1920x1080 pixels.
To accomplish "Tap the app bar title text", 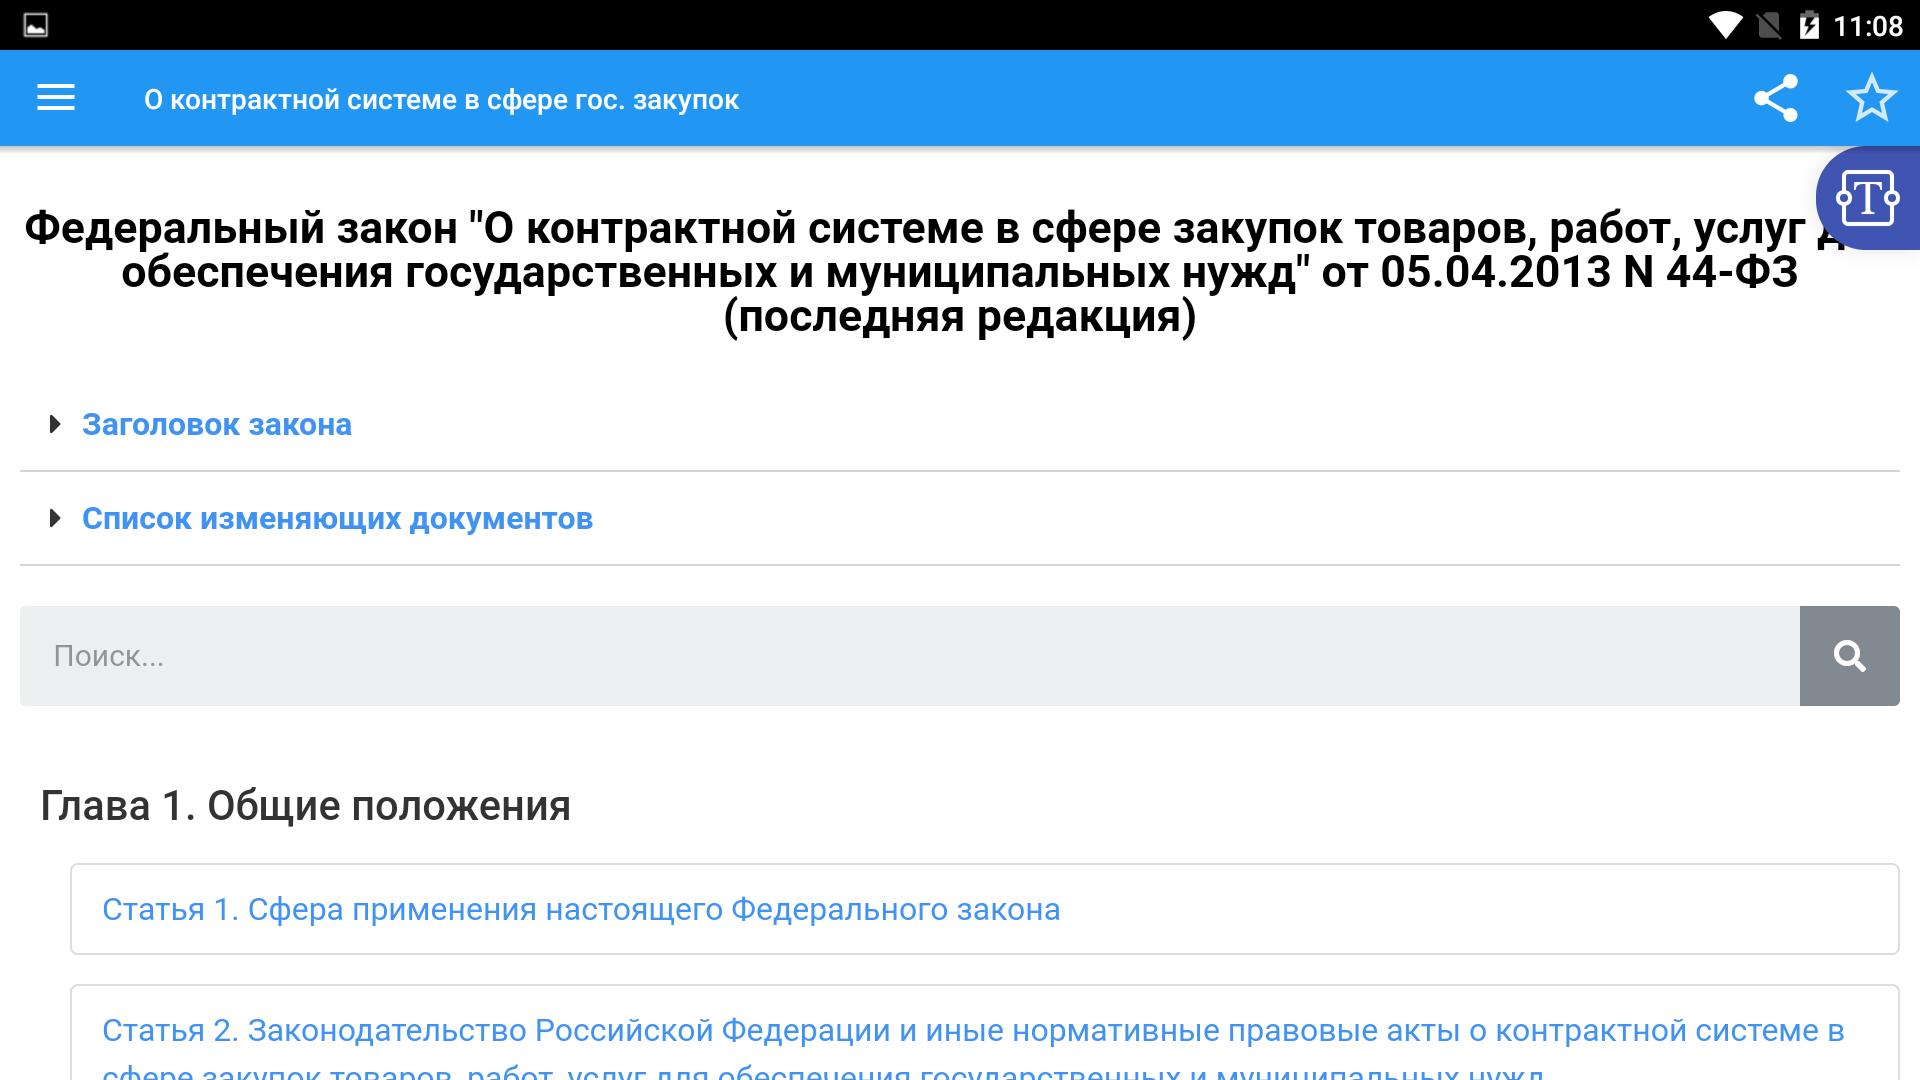I will [x=441, y=100].
